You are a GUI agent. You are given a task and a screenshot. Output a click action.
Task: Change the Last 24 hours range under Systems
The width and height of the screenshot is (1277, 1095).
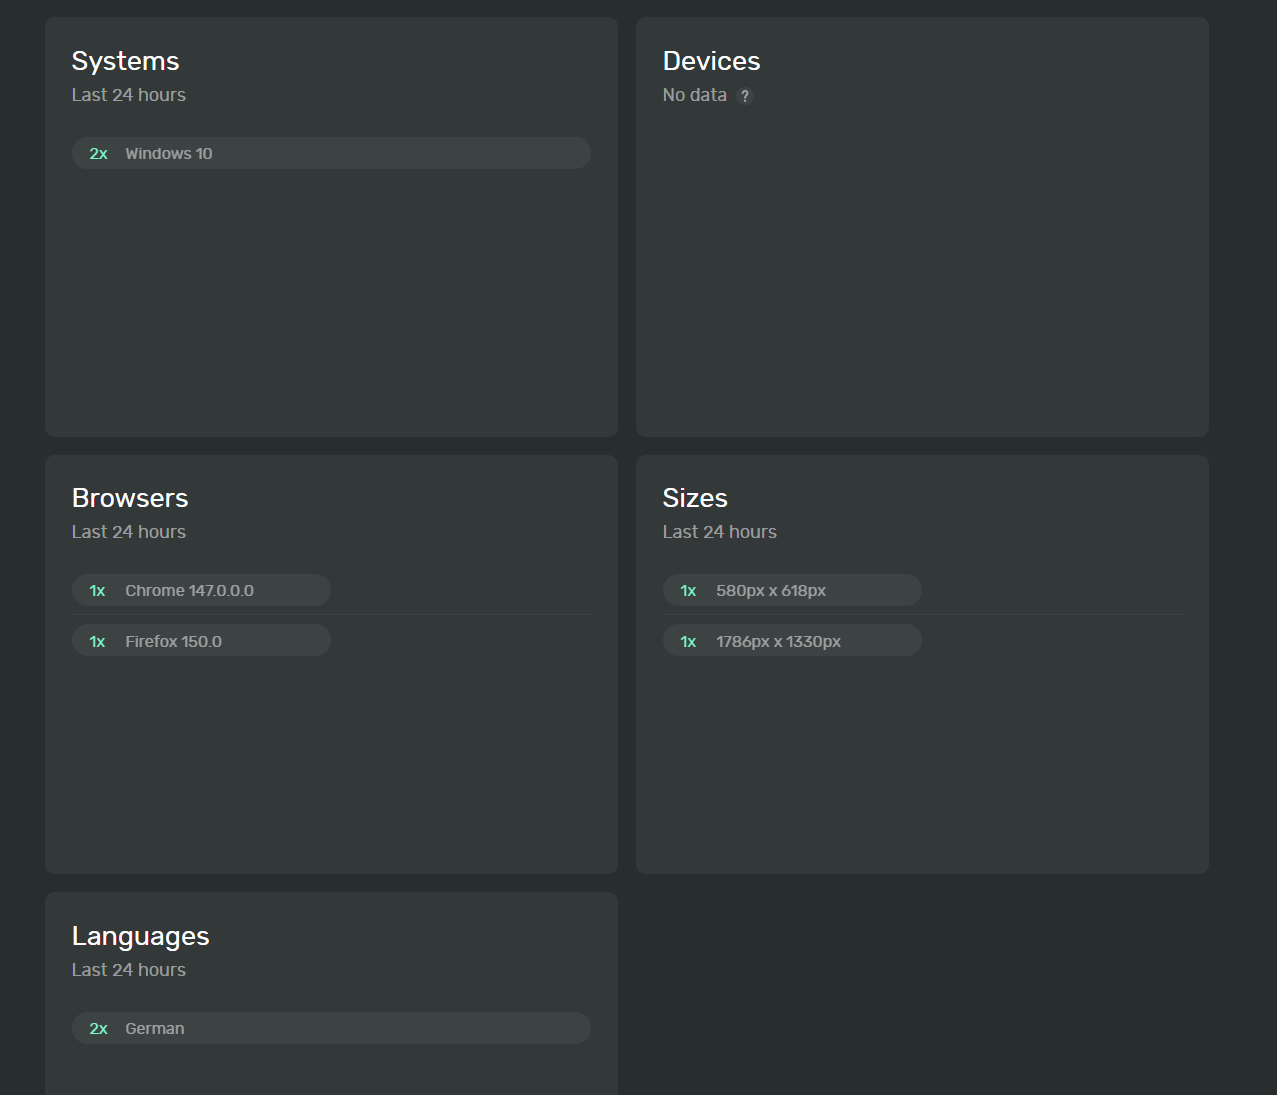pos(128,95)
